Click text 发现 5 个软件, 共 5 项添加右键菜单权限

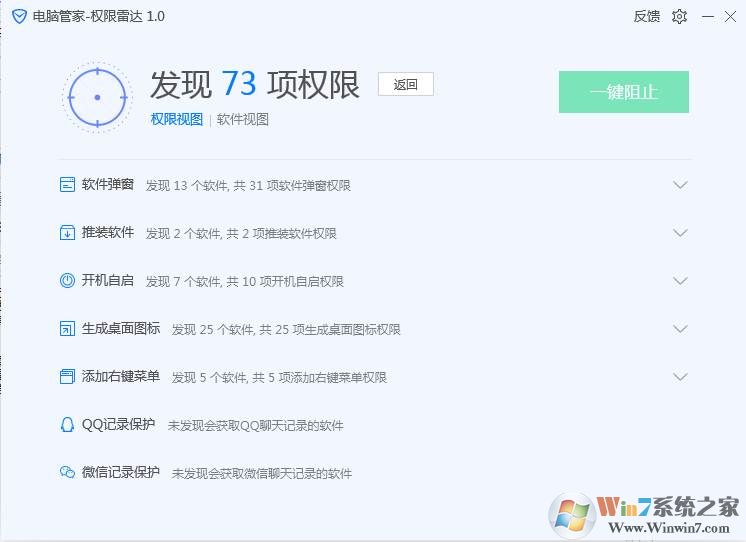pos(279,378)
